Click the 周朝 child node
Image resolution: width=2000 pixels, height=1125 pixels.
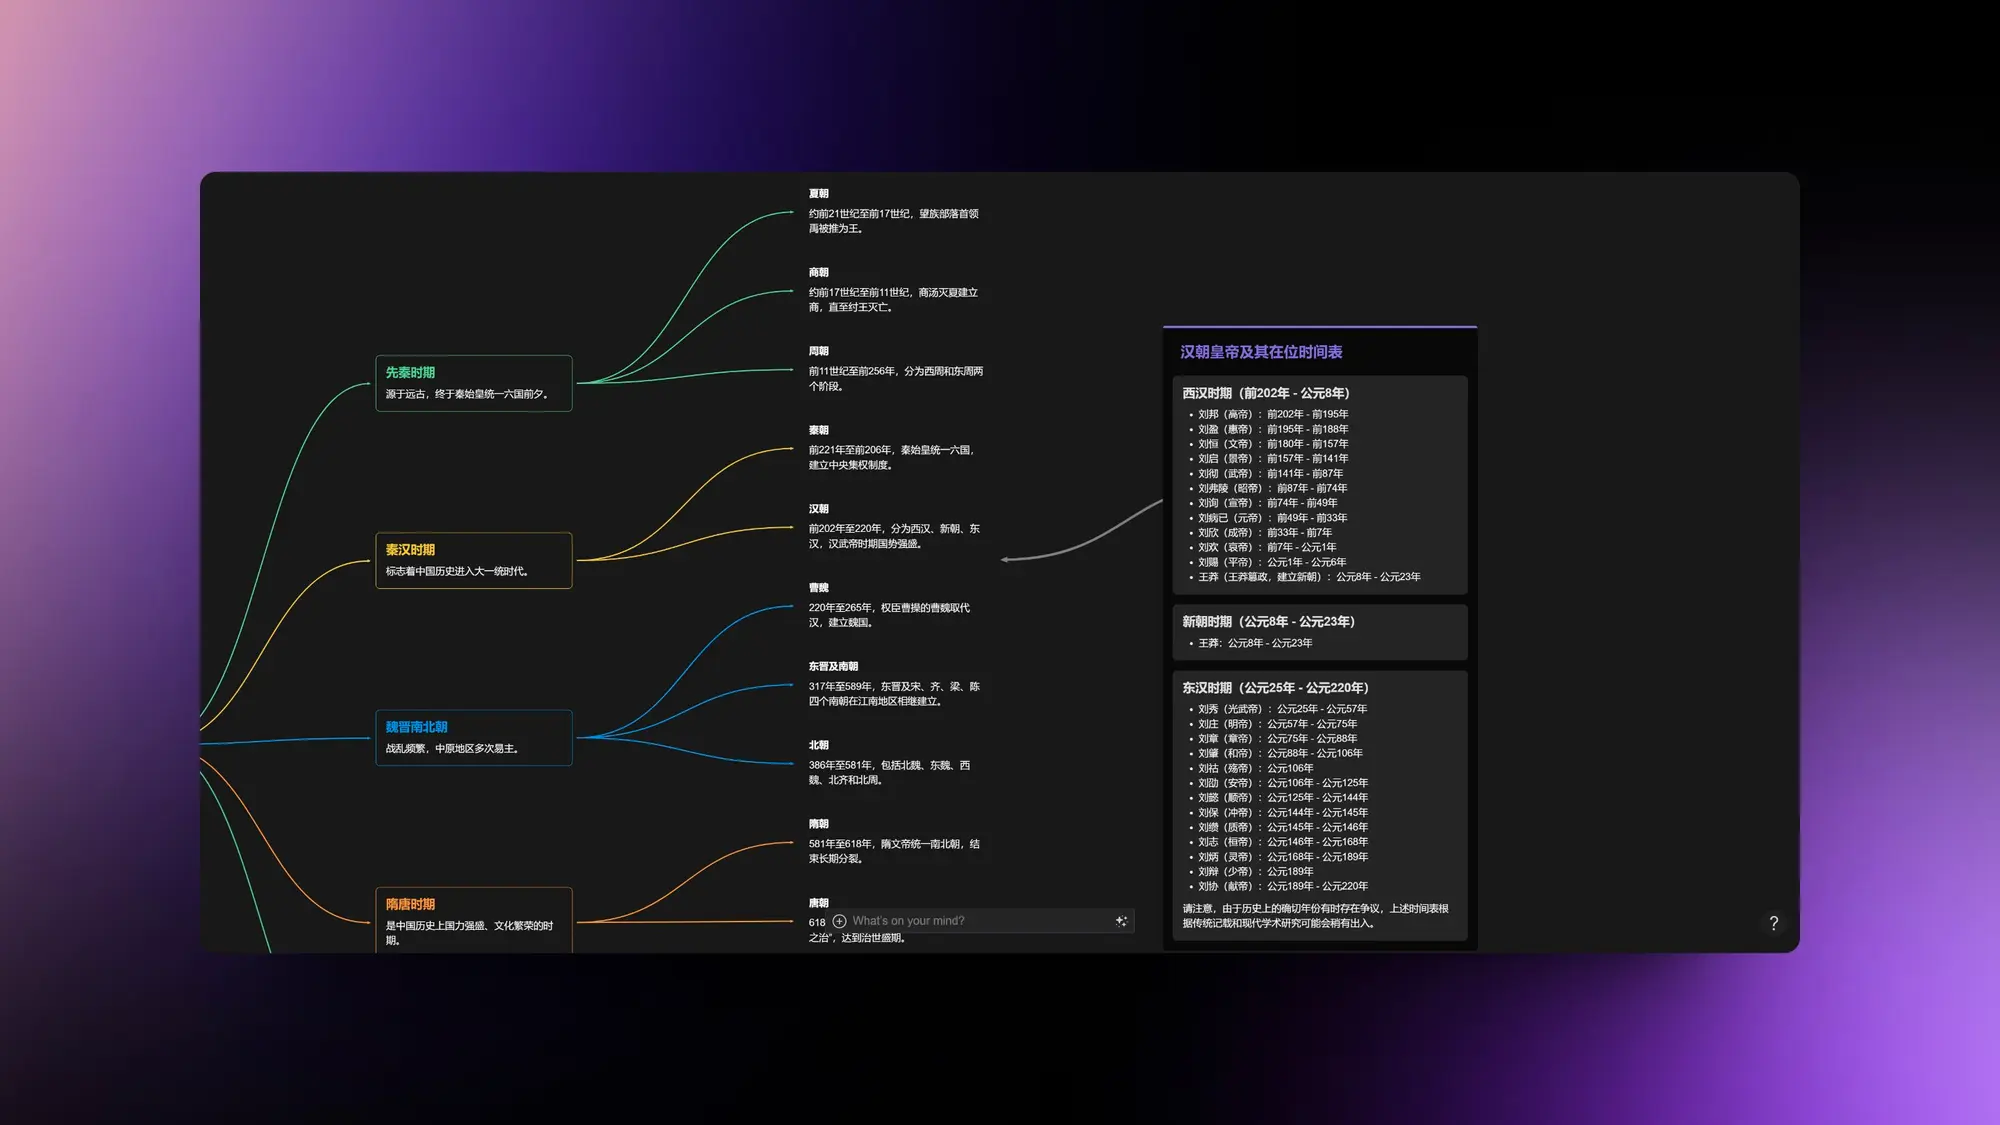pyautogui.click(x=893, y=370)
